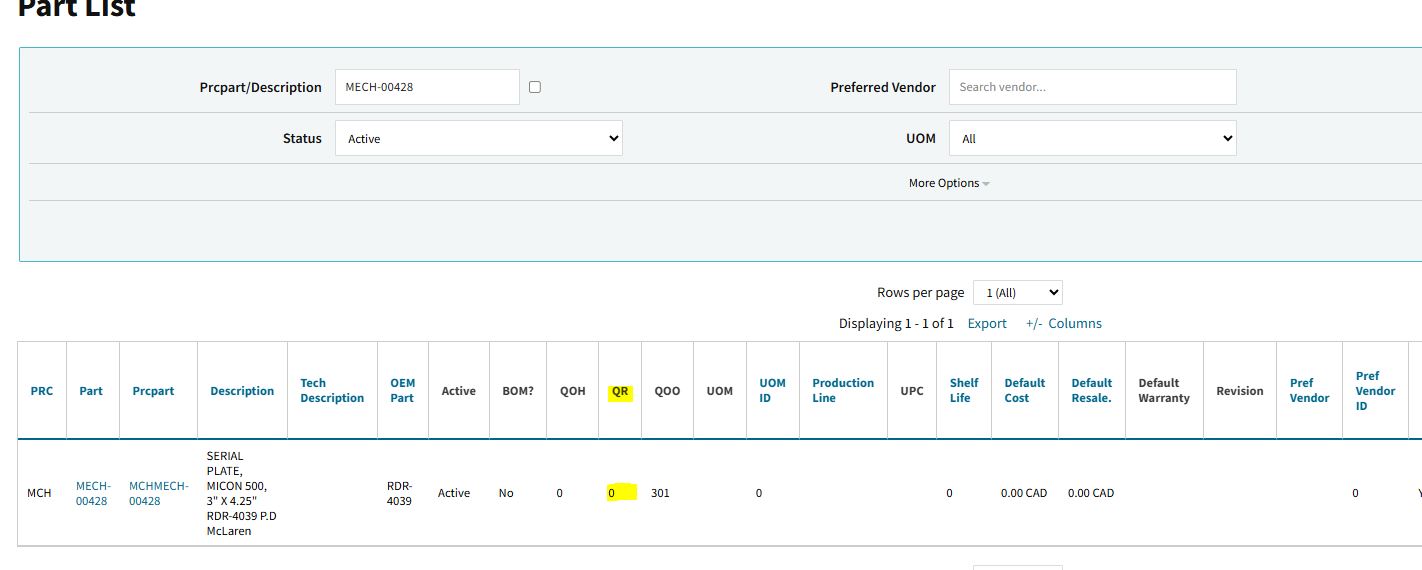Open the UOM filter dropdown
1422x570 pixels.
pyautogui.click(x=1092, y=139)
